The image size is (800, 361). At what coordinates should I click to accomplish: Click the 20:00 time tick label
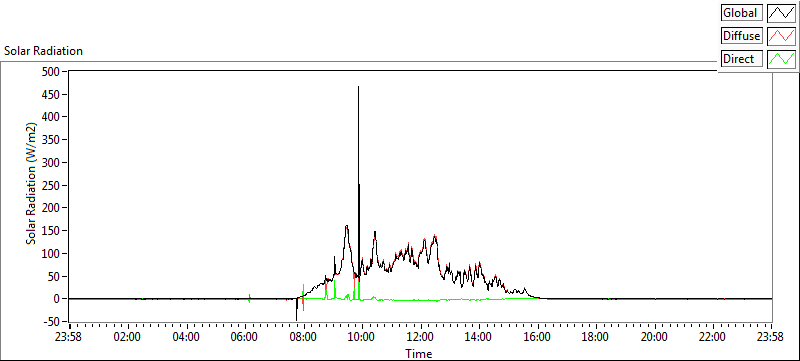tap(655, 337)
